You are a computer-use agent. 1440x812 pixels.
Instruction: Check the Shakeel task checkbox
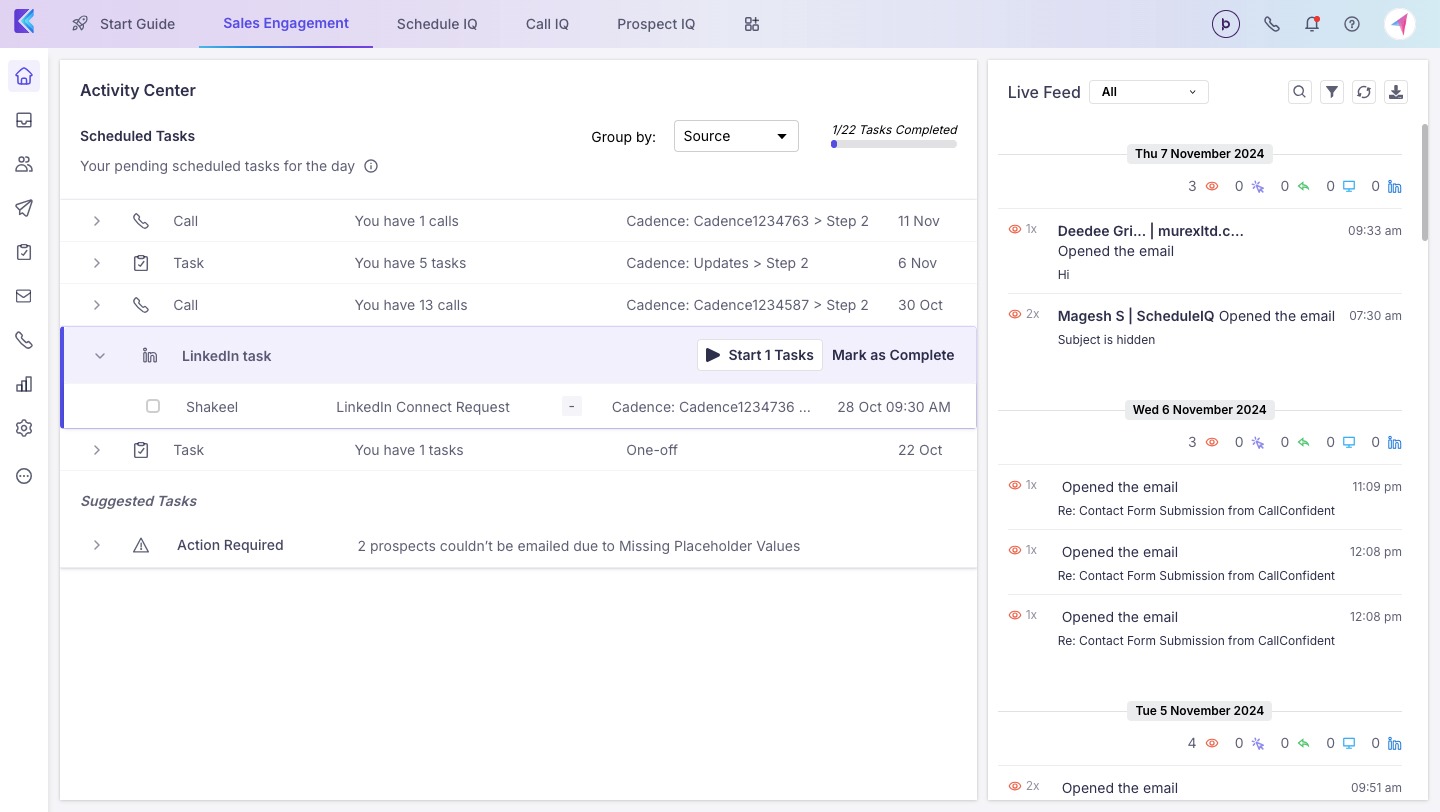point(153,406)
